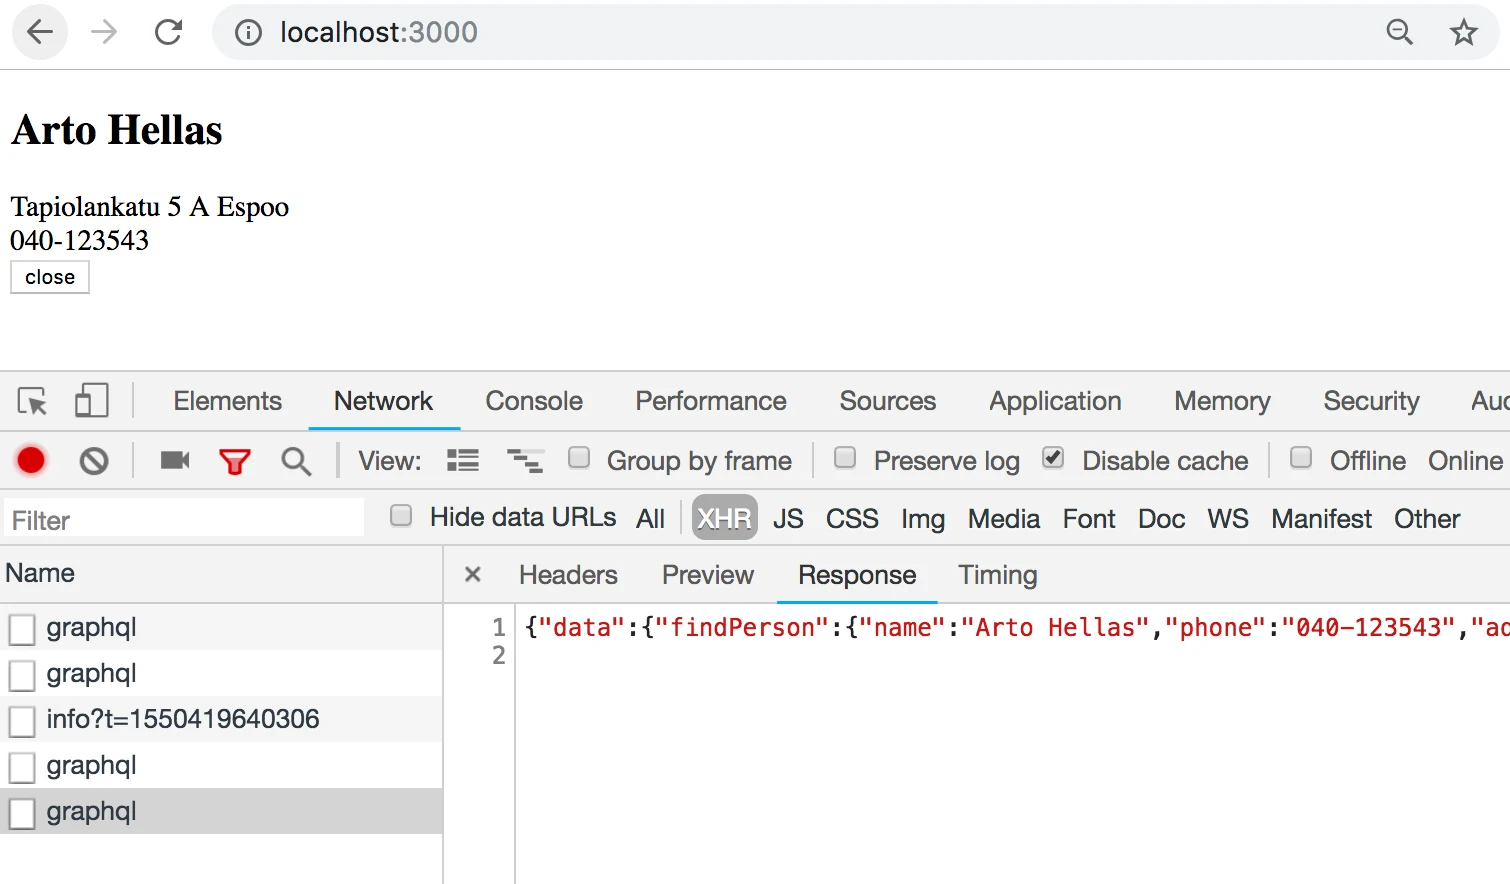Toggle the device toolbar icon
The width and height of the screenshot is (1510, 884).
[x=91, y=401]
